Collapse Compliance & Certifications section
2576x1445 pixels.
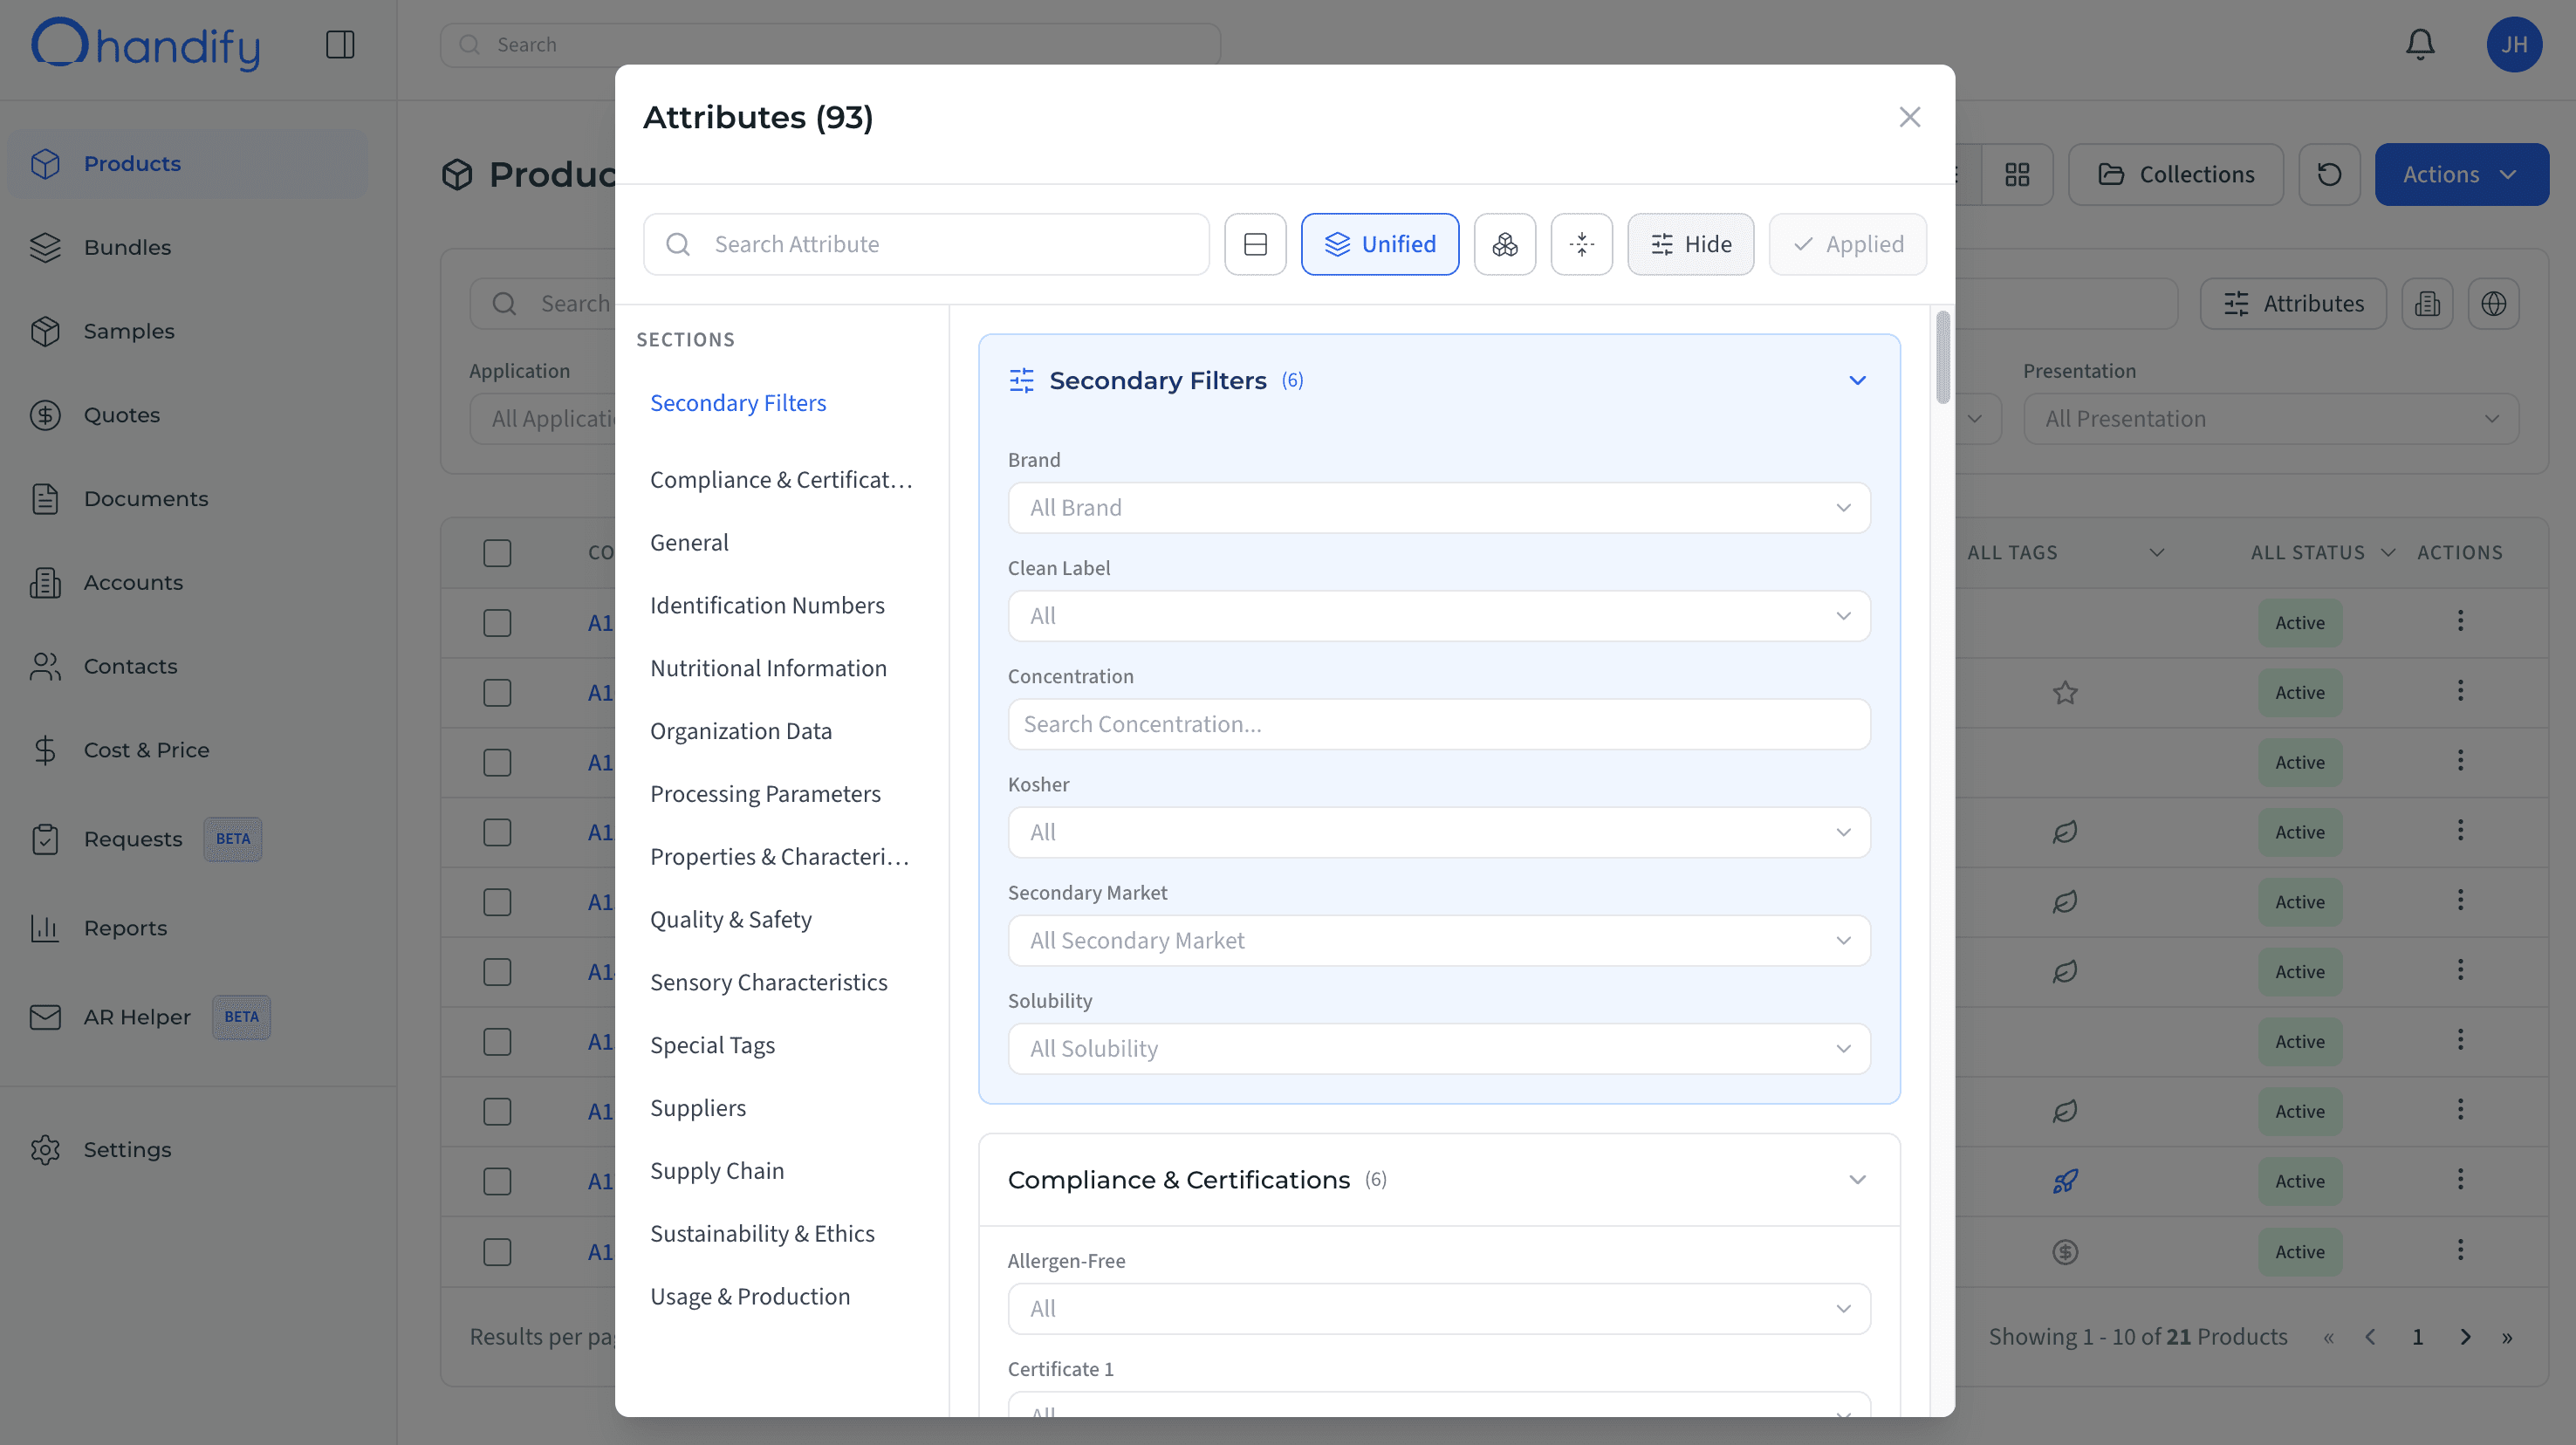click(1857, 1180)
